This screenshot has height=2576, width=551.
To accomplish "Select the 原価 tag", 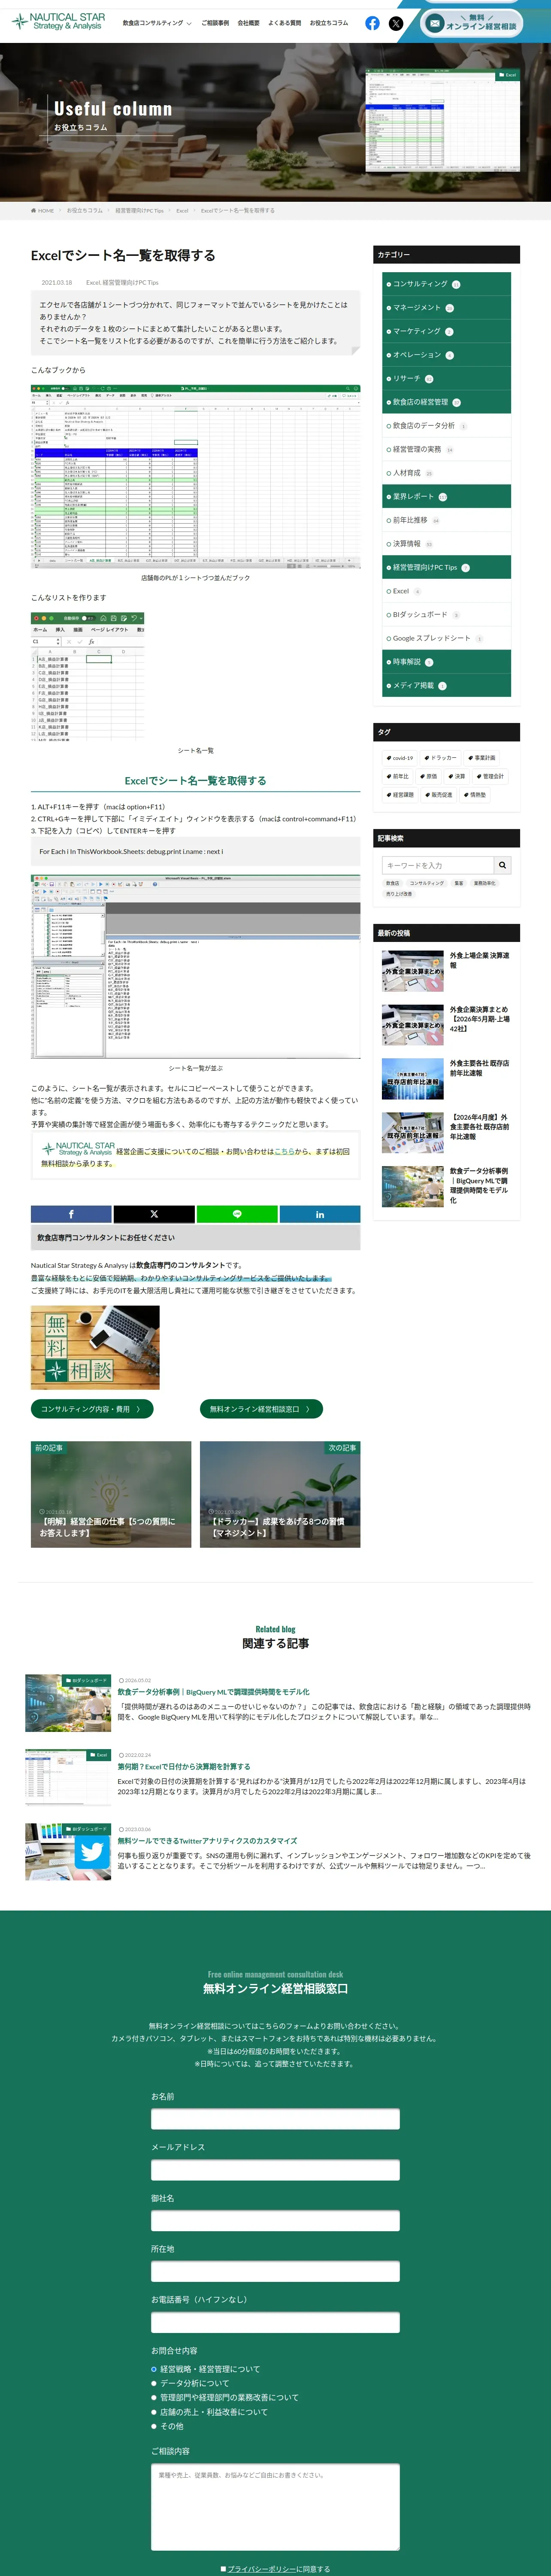I will point(429,776).
